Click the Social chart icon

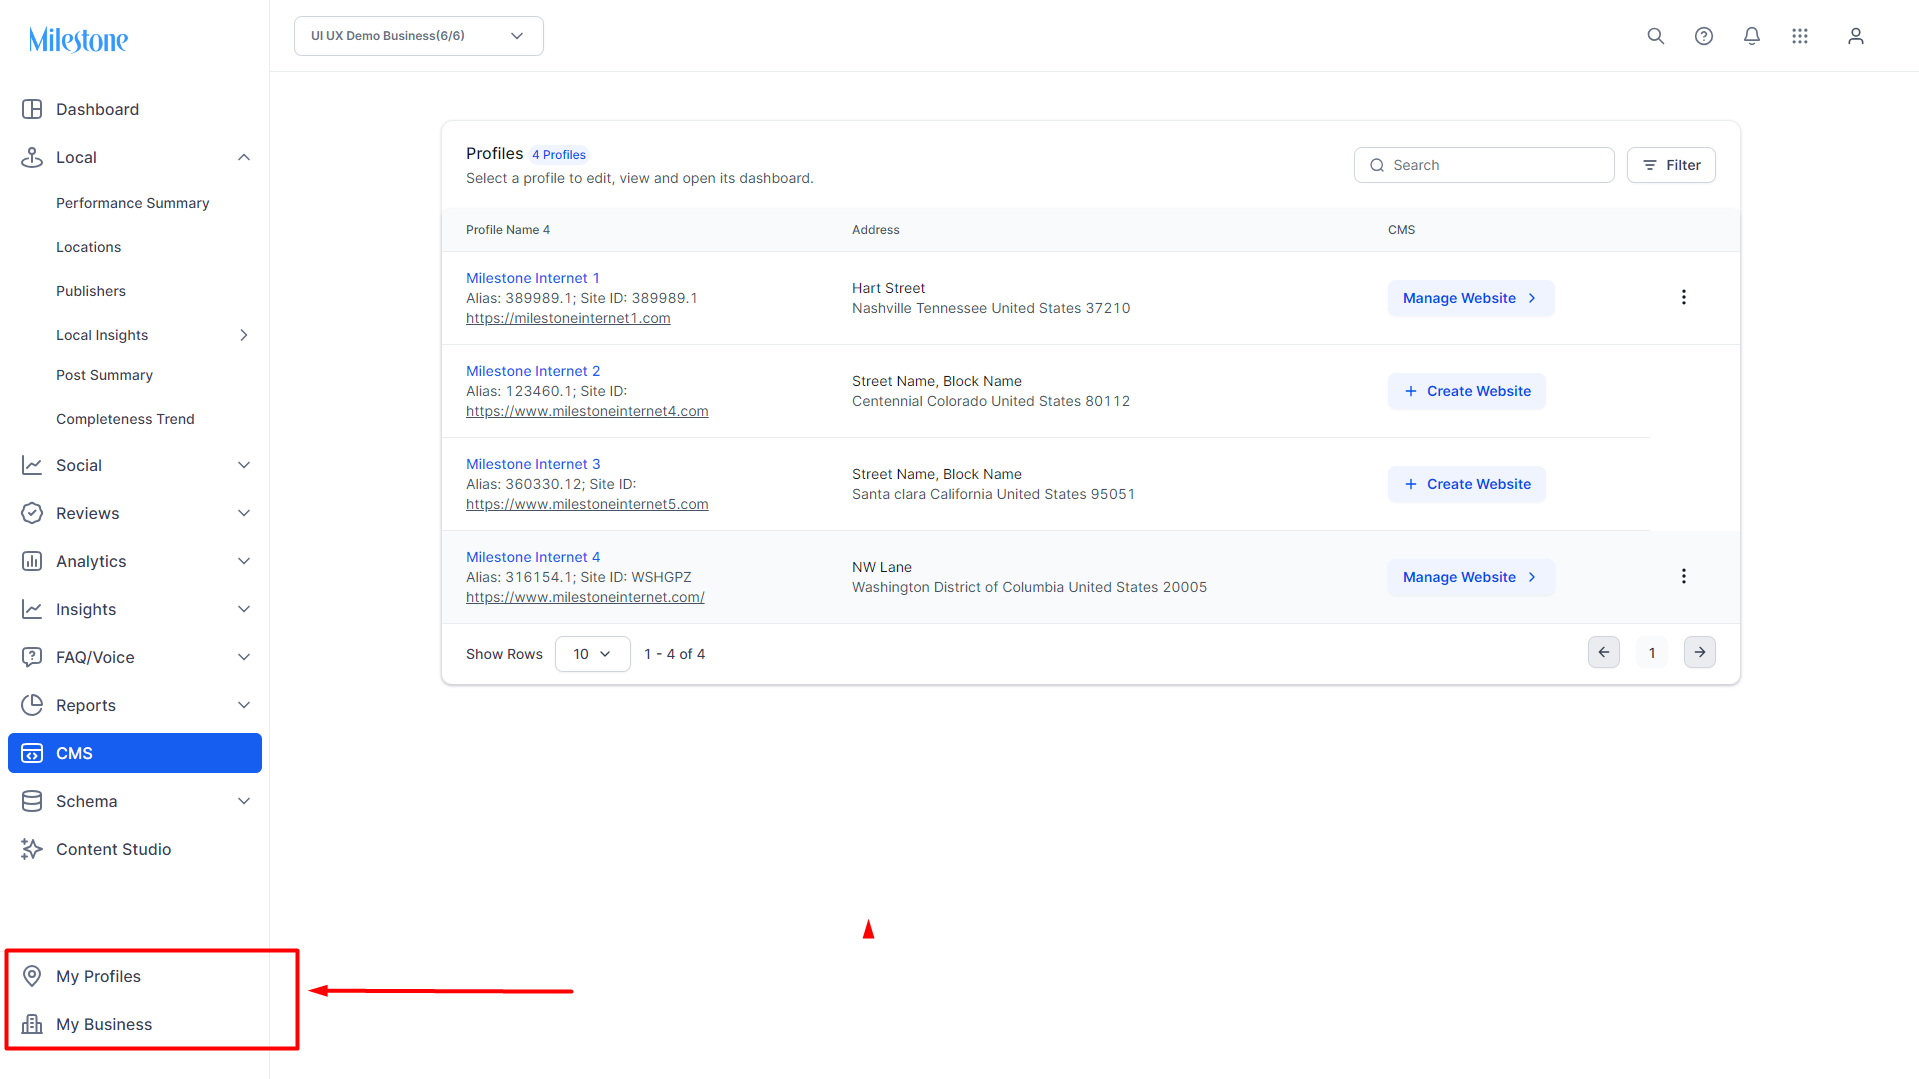pyautogui.click(x=32, y=465)
